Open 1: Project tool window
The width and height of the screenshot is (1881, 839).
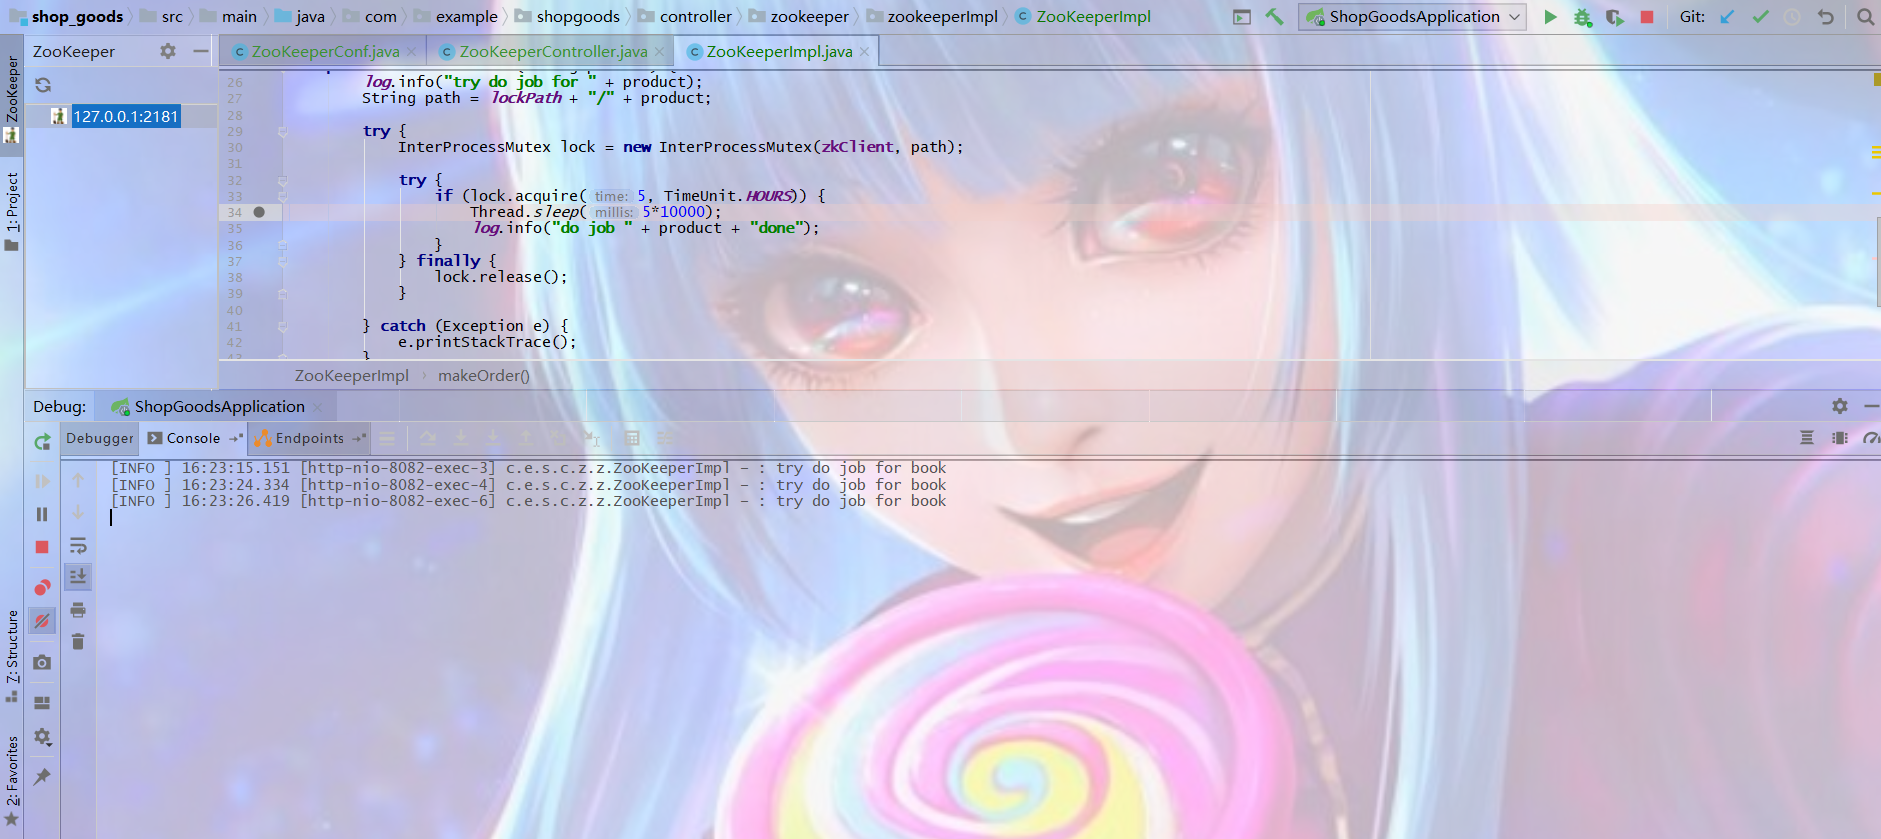12,210
